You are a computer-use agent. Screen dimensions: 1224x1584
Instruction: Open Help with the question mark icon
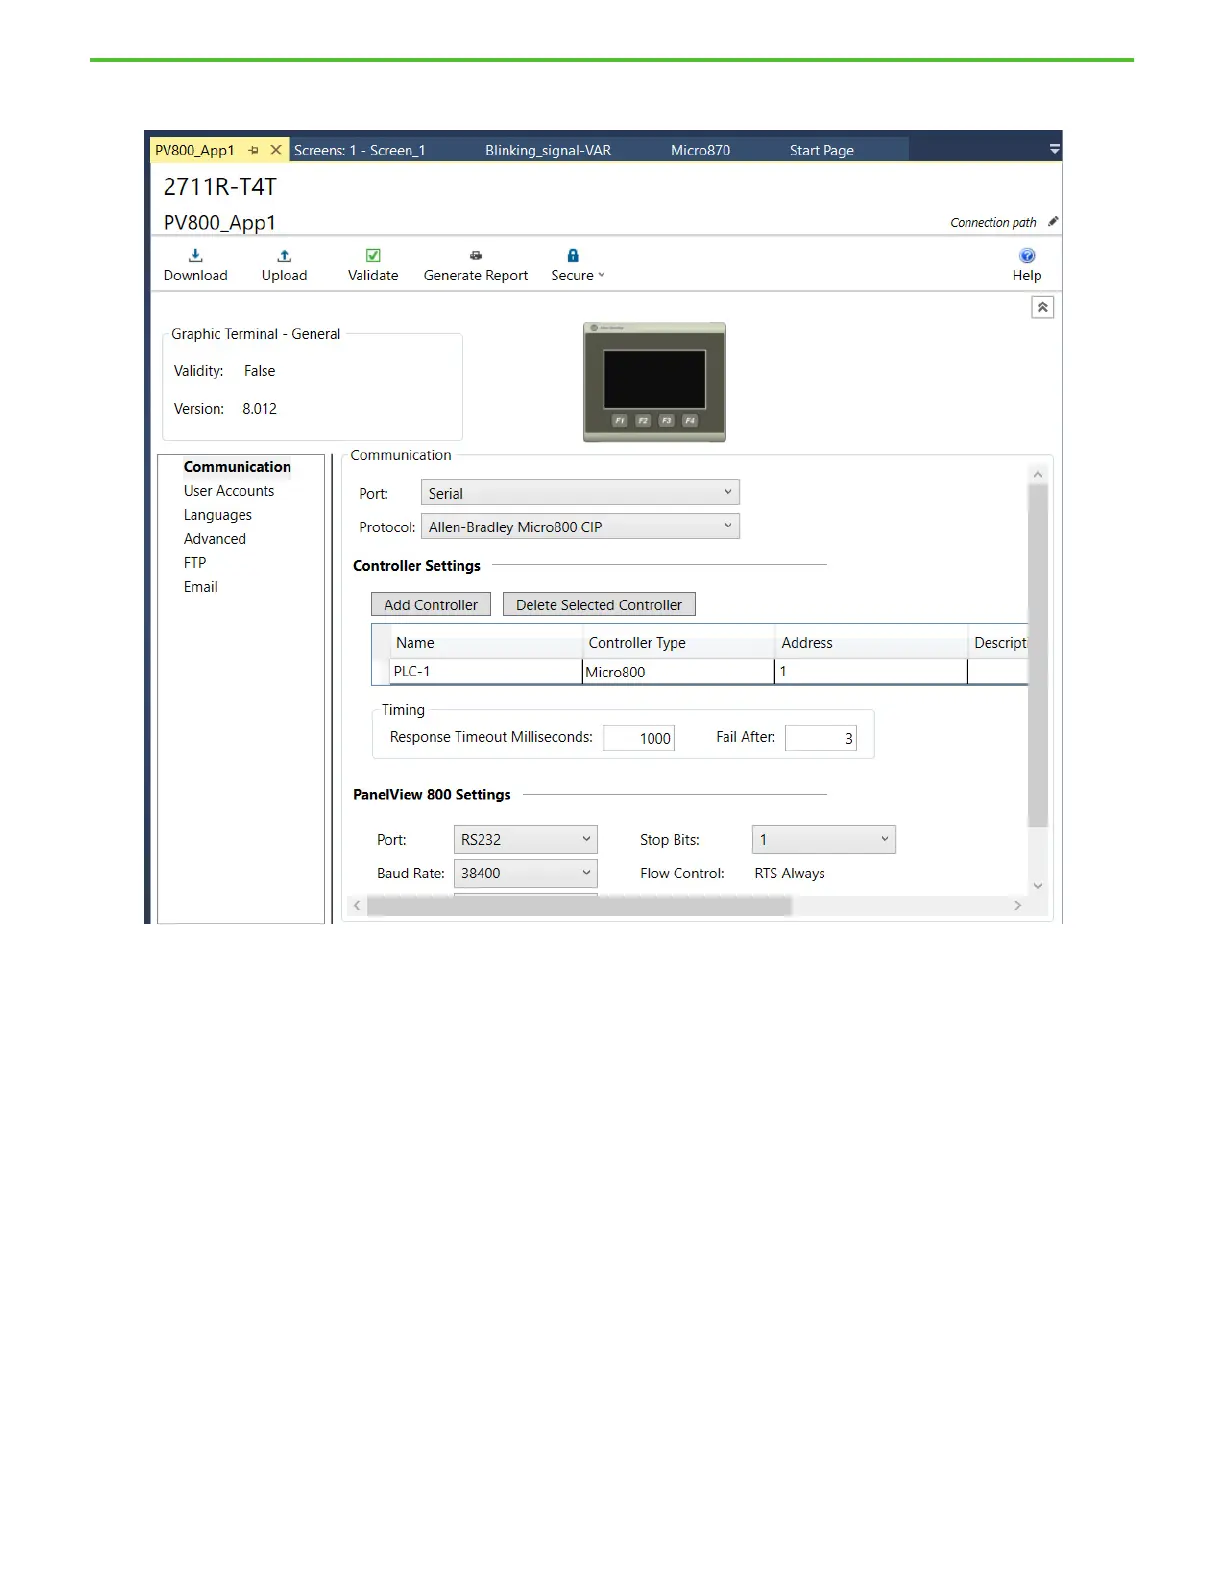tap(1027, 256)
